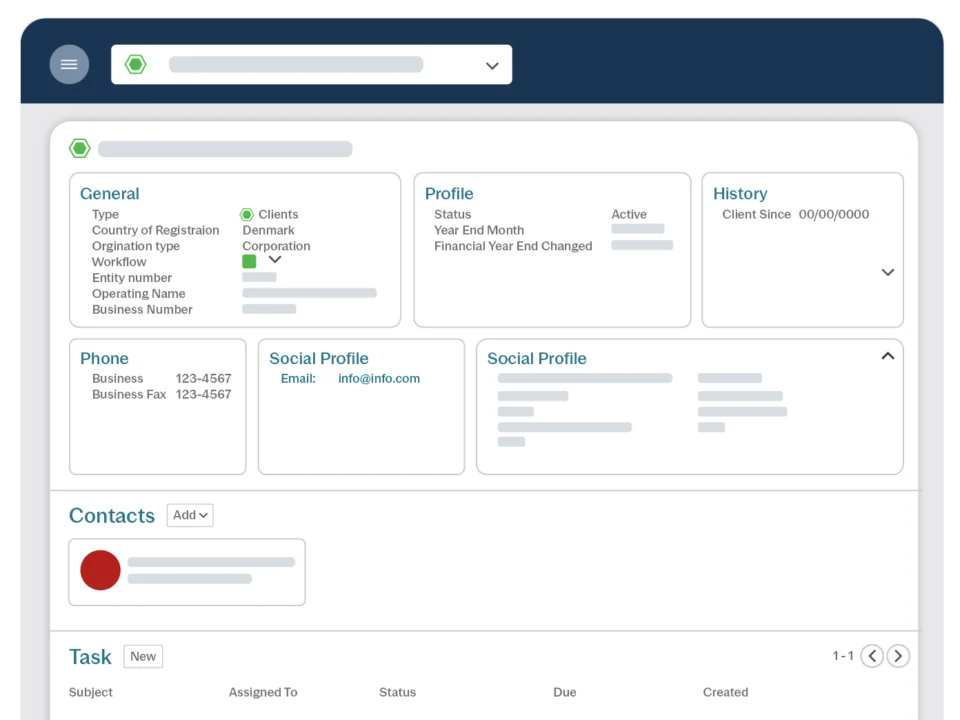Click the green hexagon beside the record title
This screenshot has height=720, width=960.
(x=80, y=149)
